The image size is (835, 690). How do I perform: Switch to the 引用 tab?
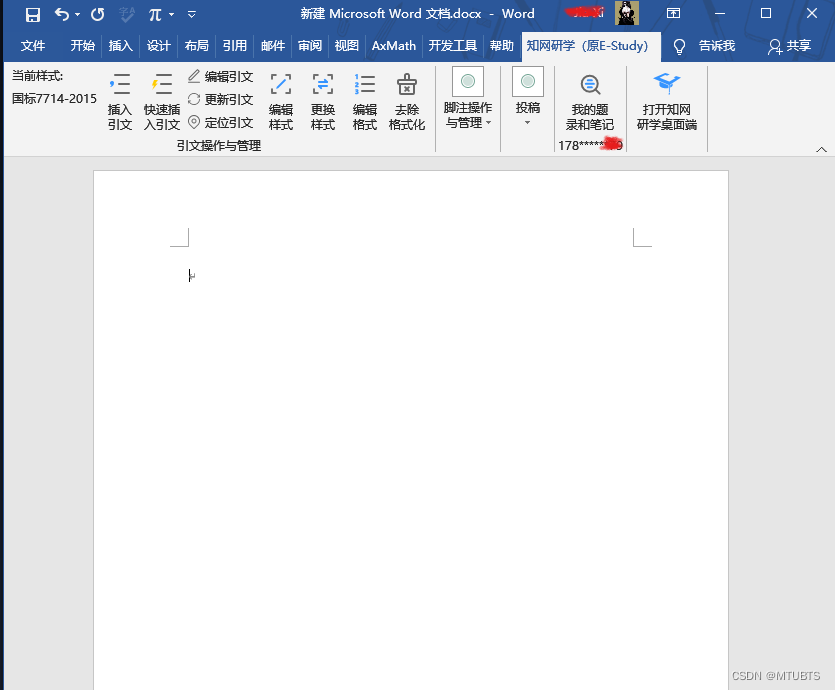tap(235, 46)
